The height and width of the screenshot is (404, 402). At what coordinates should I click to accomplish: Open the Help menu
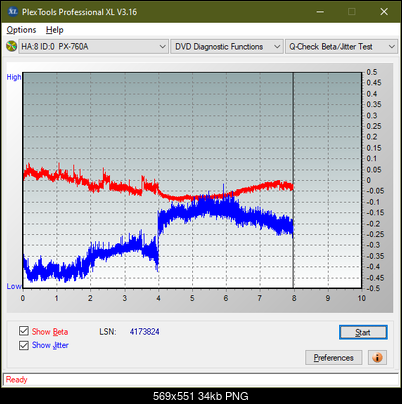click(55, 30)
